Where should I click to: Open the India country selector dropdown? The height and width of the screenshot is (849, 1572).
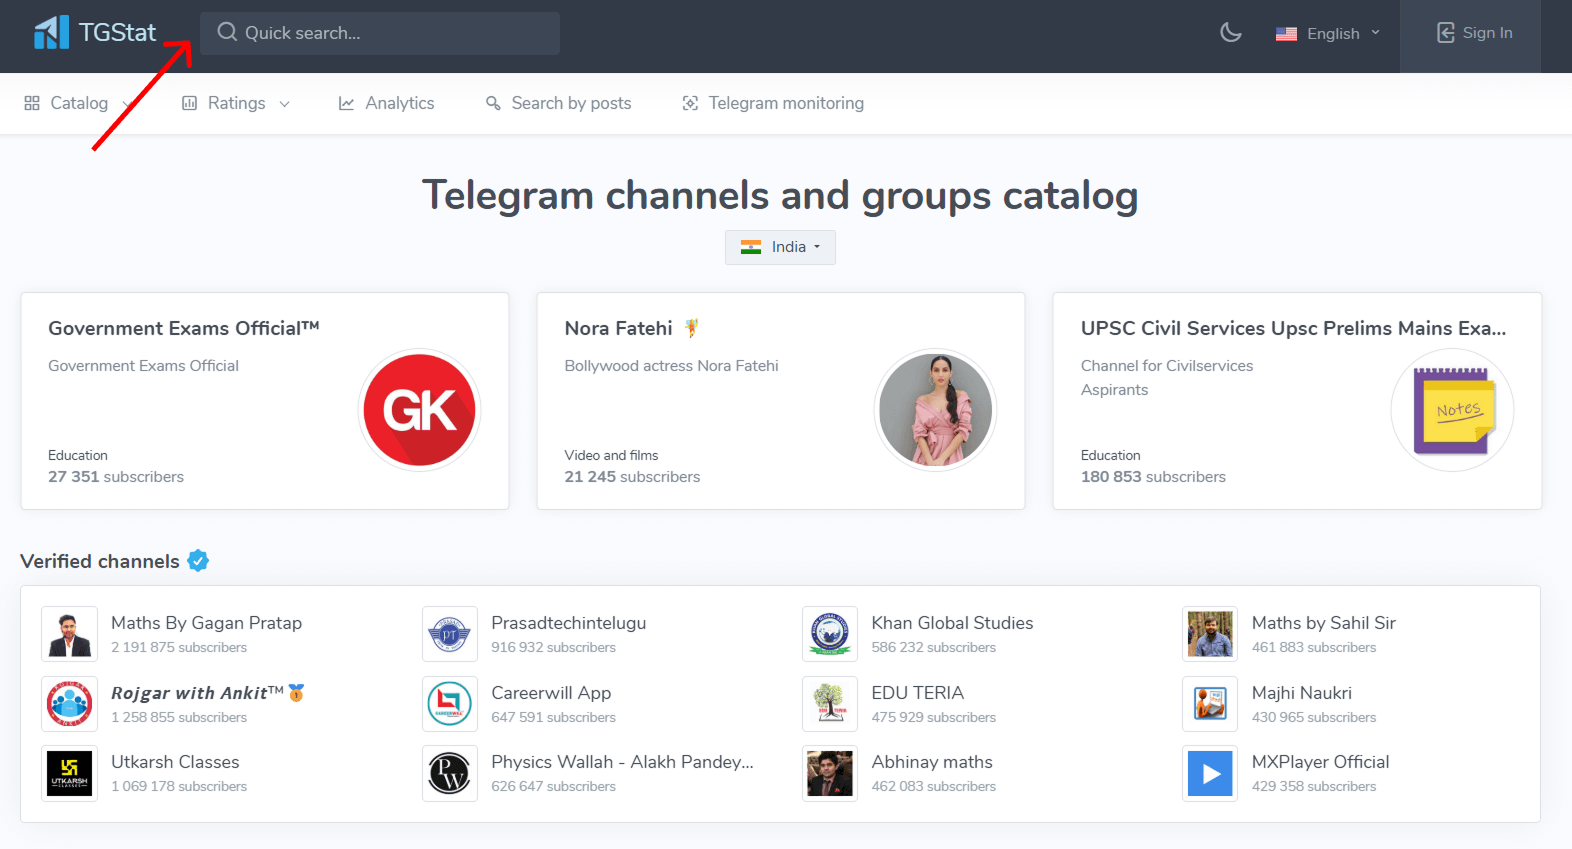coord(780,247)
